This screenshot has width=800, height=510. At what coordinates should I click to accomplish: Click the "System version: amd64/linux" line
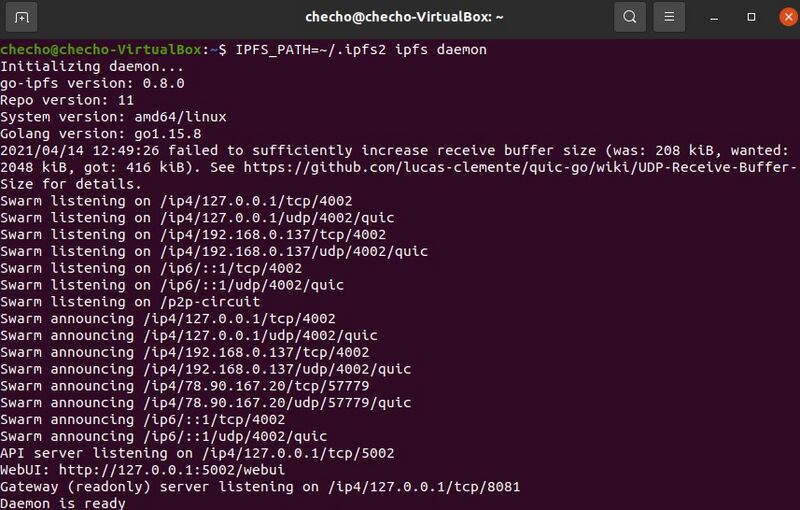click(x=113, y=116)
